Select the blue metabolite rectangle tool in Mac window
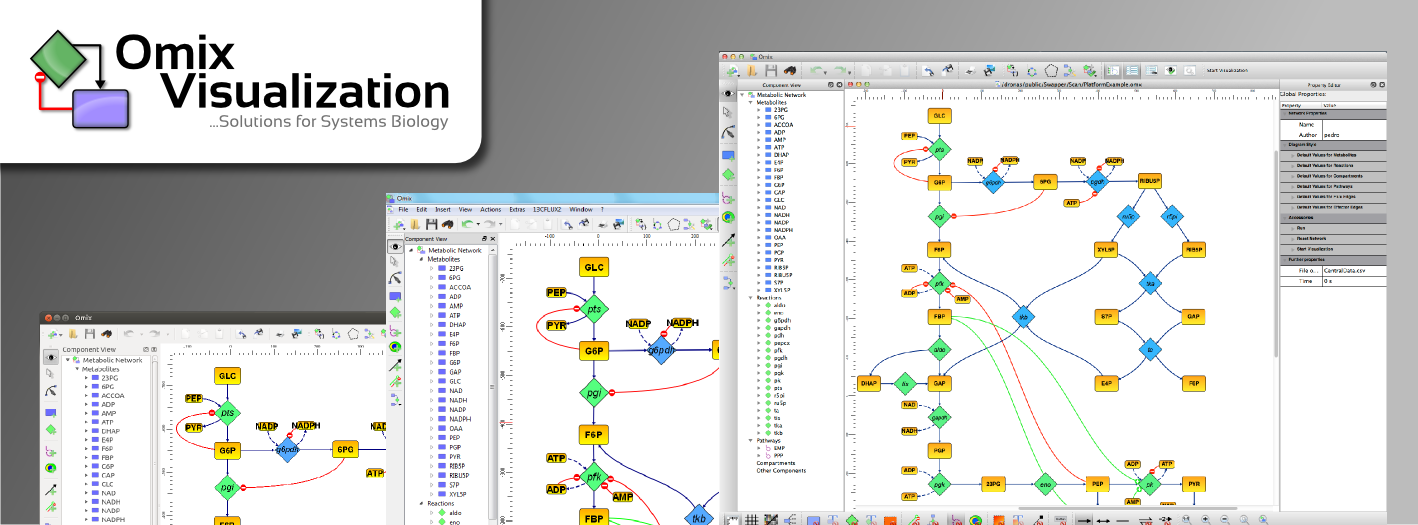This screenshot has width=1418, height=525. [729, 155]
